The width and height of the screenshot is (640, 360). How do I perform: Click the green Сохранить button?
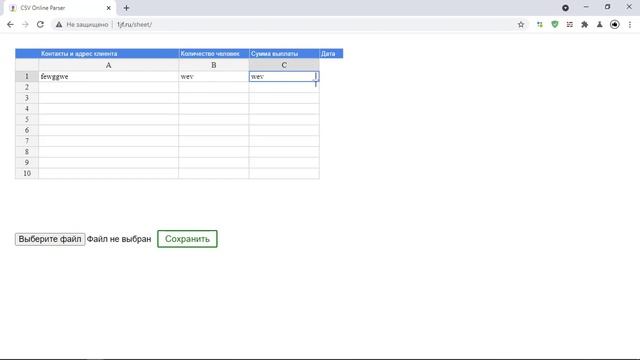187,239
